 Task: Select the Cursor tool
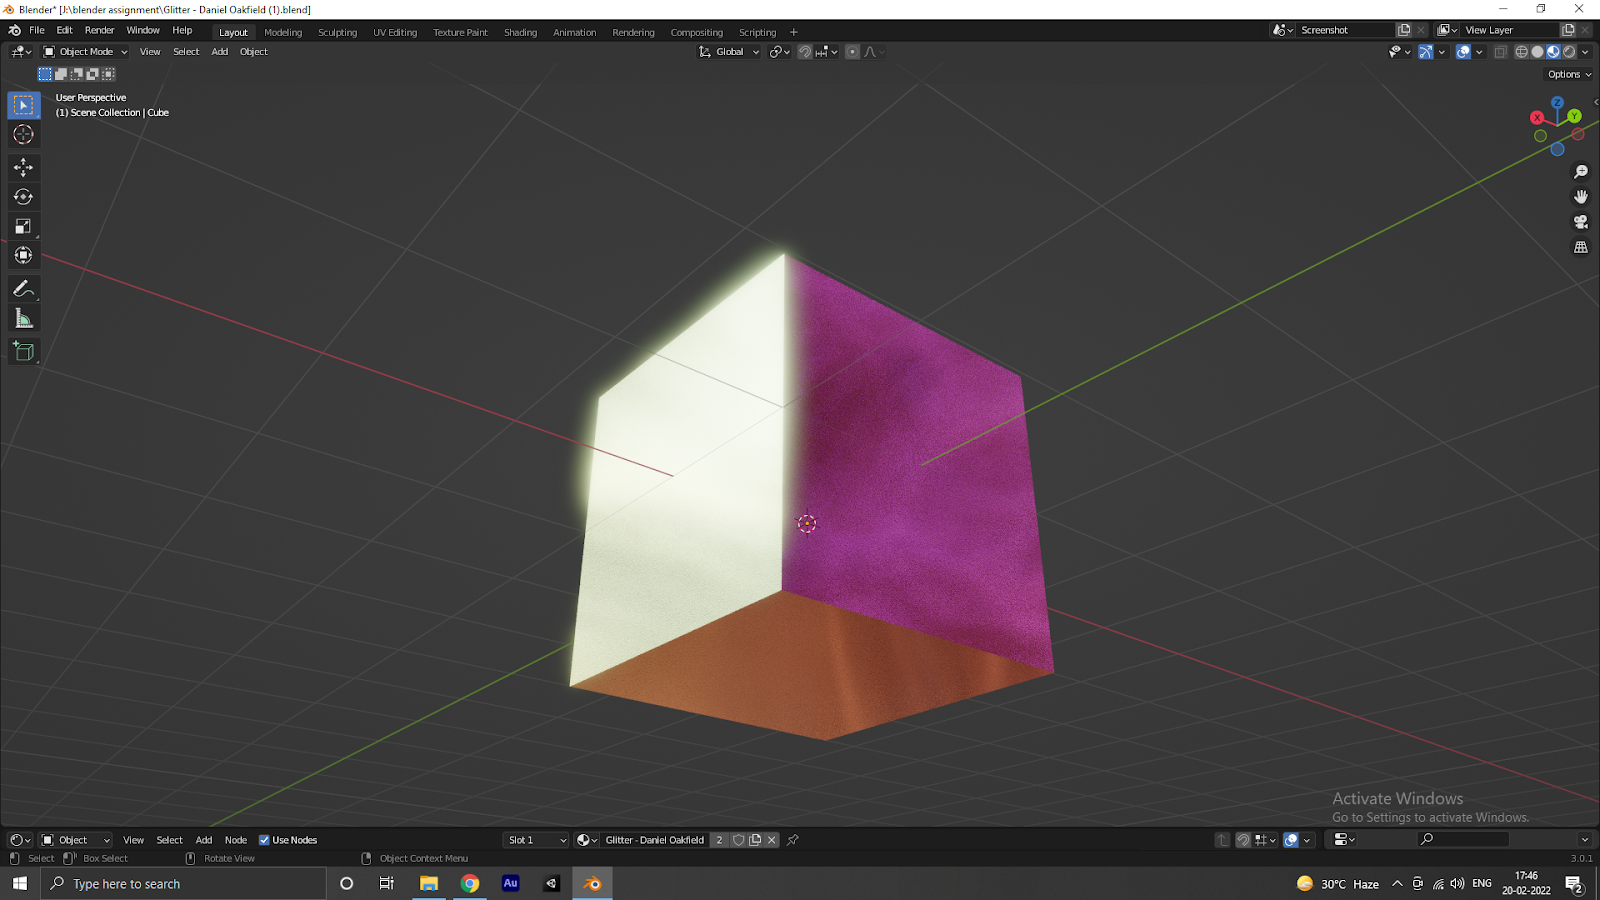pyautogui.click(x=23, y=134)
